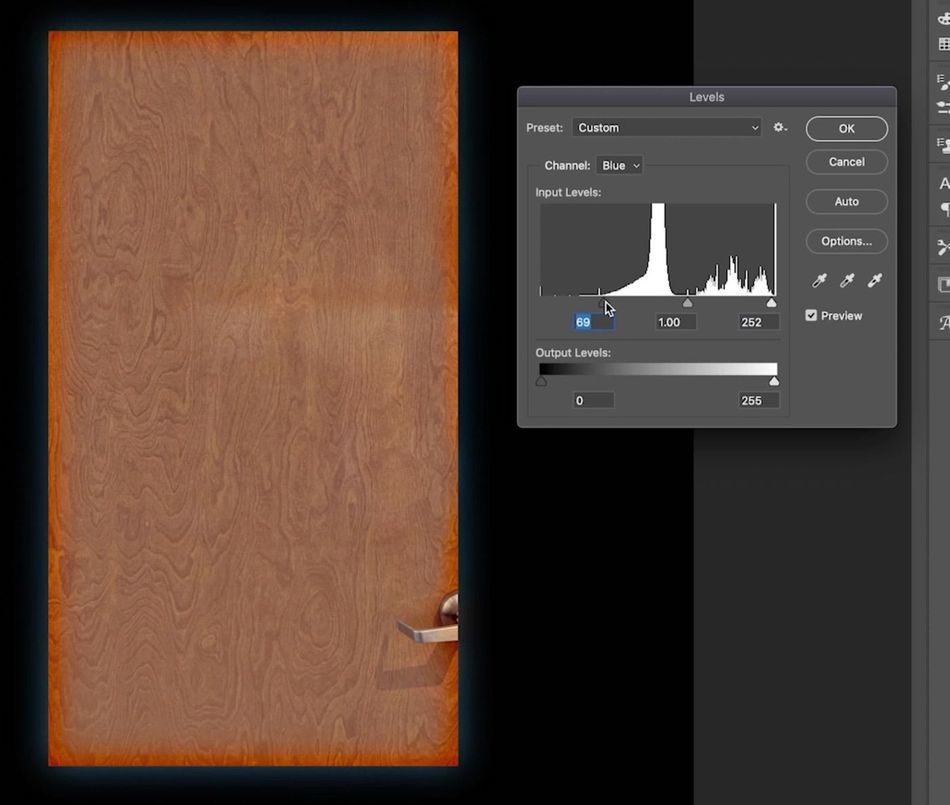The height and width of the screenshot is (805, 950).
Task: Select the black point eyedropper
Action: coord(820,280)
